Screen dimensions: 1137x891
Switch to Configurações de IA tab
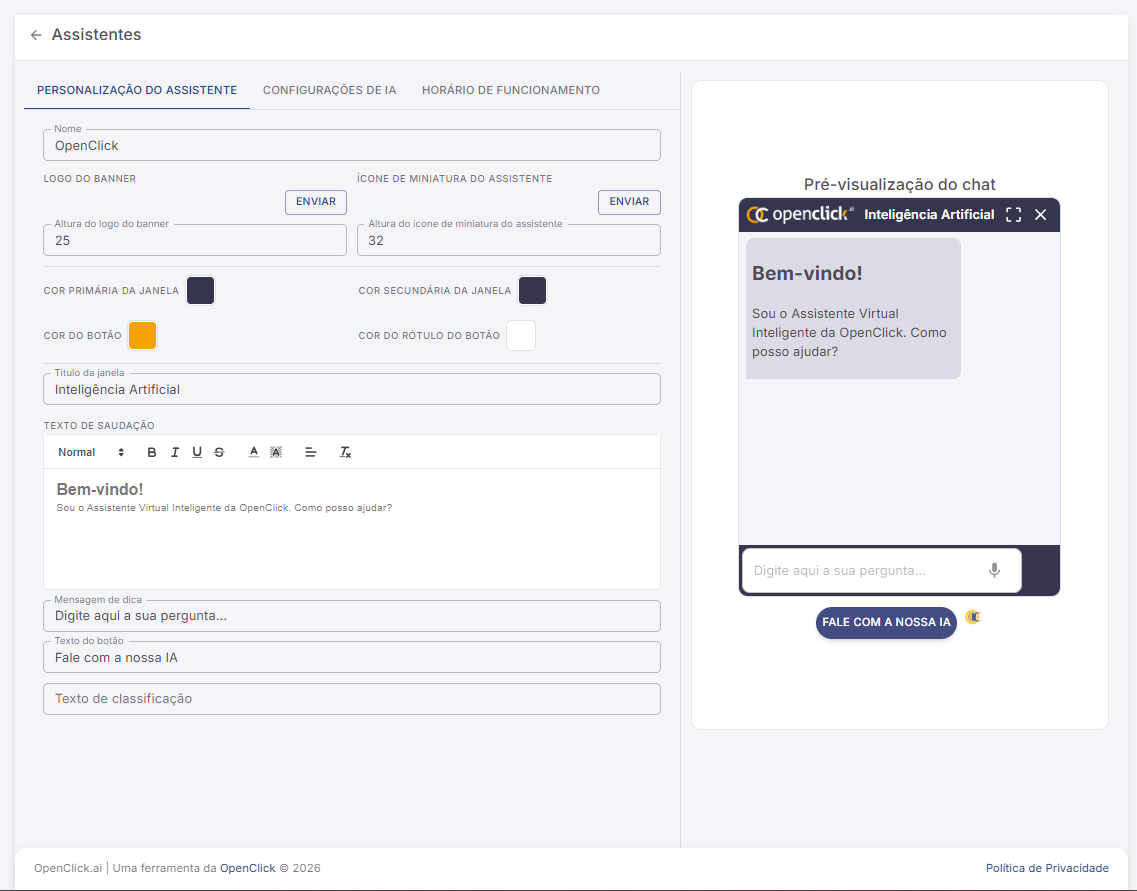click(x=329, y=90)
